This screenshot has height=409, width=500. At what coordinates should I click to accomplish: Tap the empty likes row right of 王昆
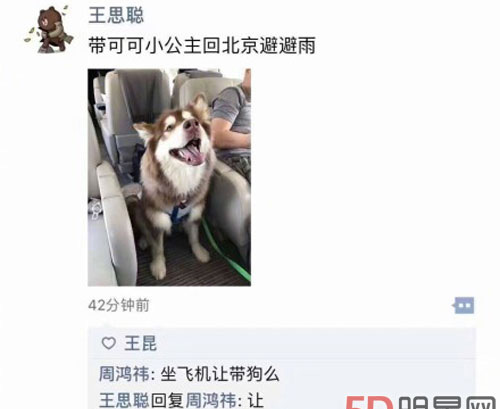[x=315, y=343]
